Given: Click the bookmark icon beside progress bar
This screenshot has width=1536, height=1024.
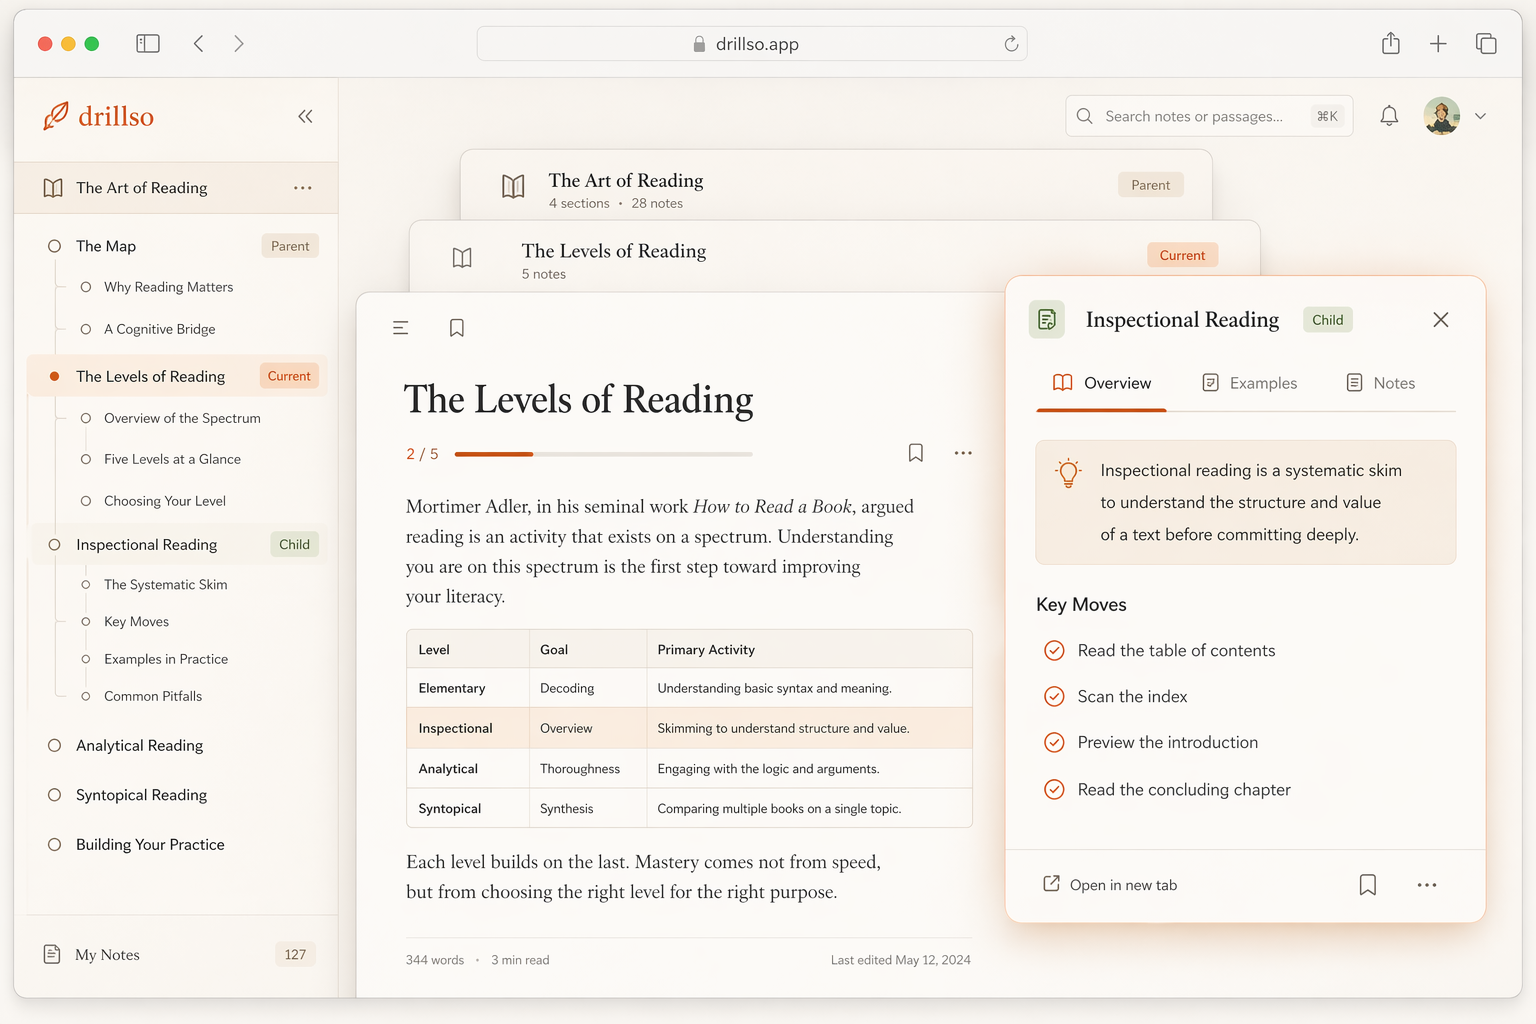Looking at the screenshot, I should point(915,453).
